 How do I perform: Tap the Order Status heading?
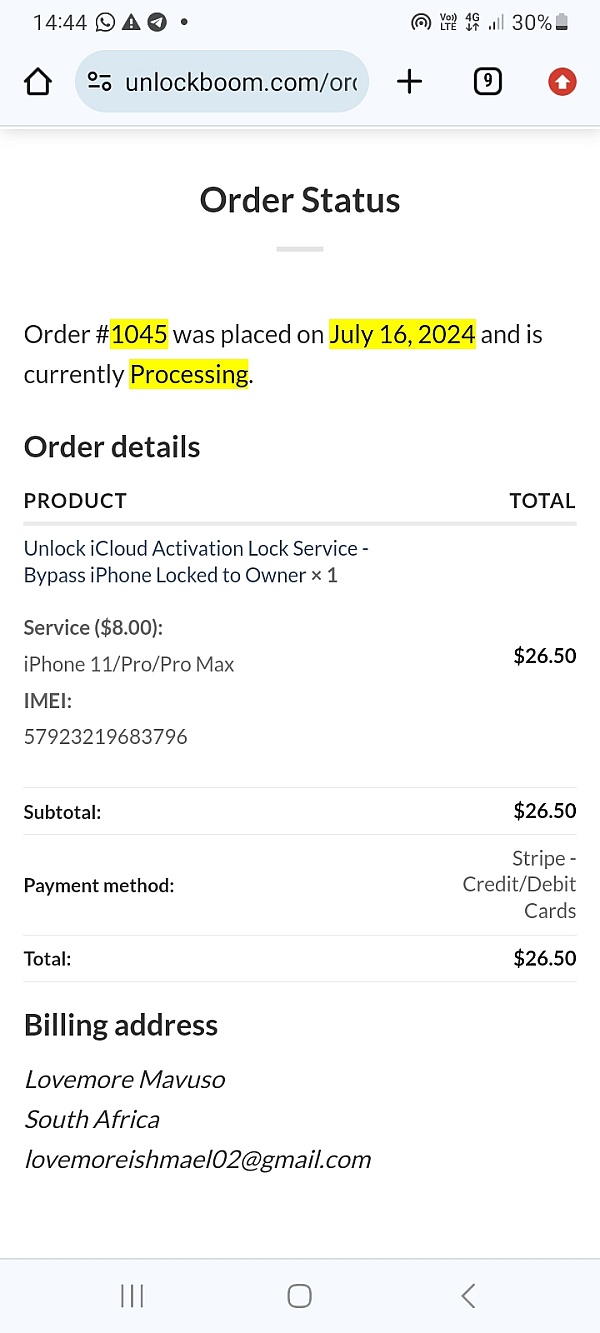(300, 200)
